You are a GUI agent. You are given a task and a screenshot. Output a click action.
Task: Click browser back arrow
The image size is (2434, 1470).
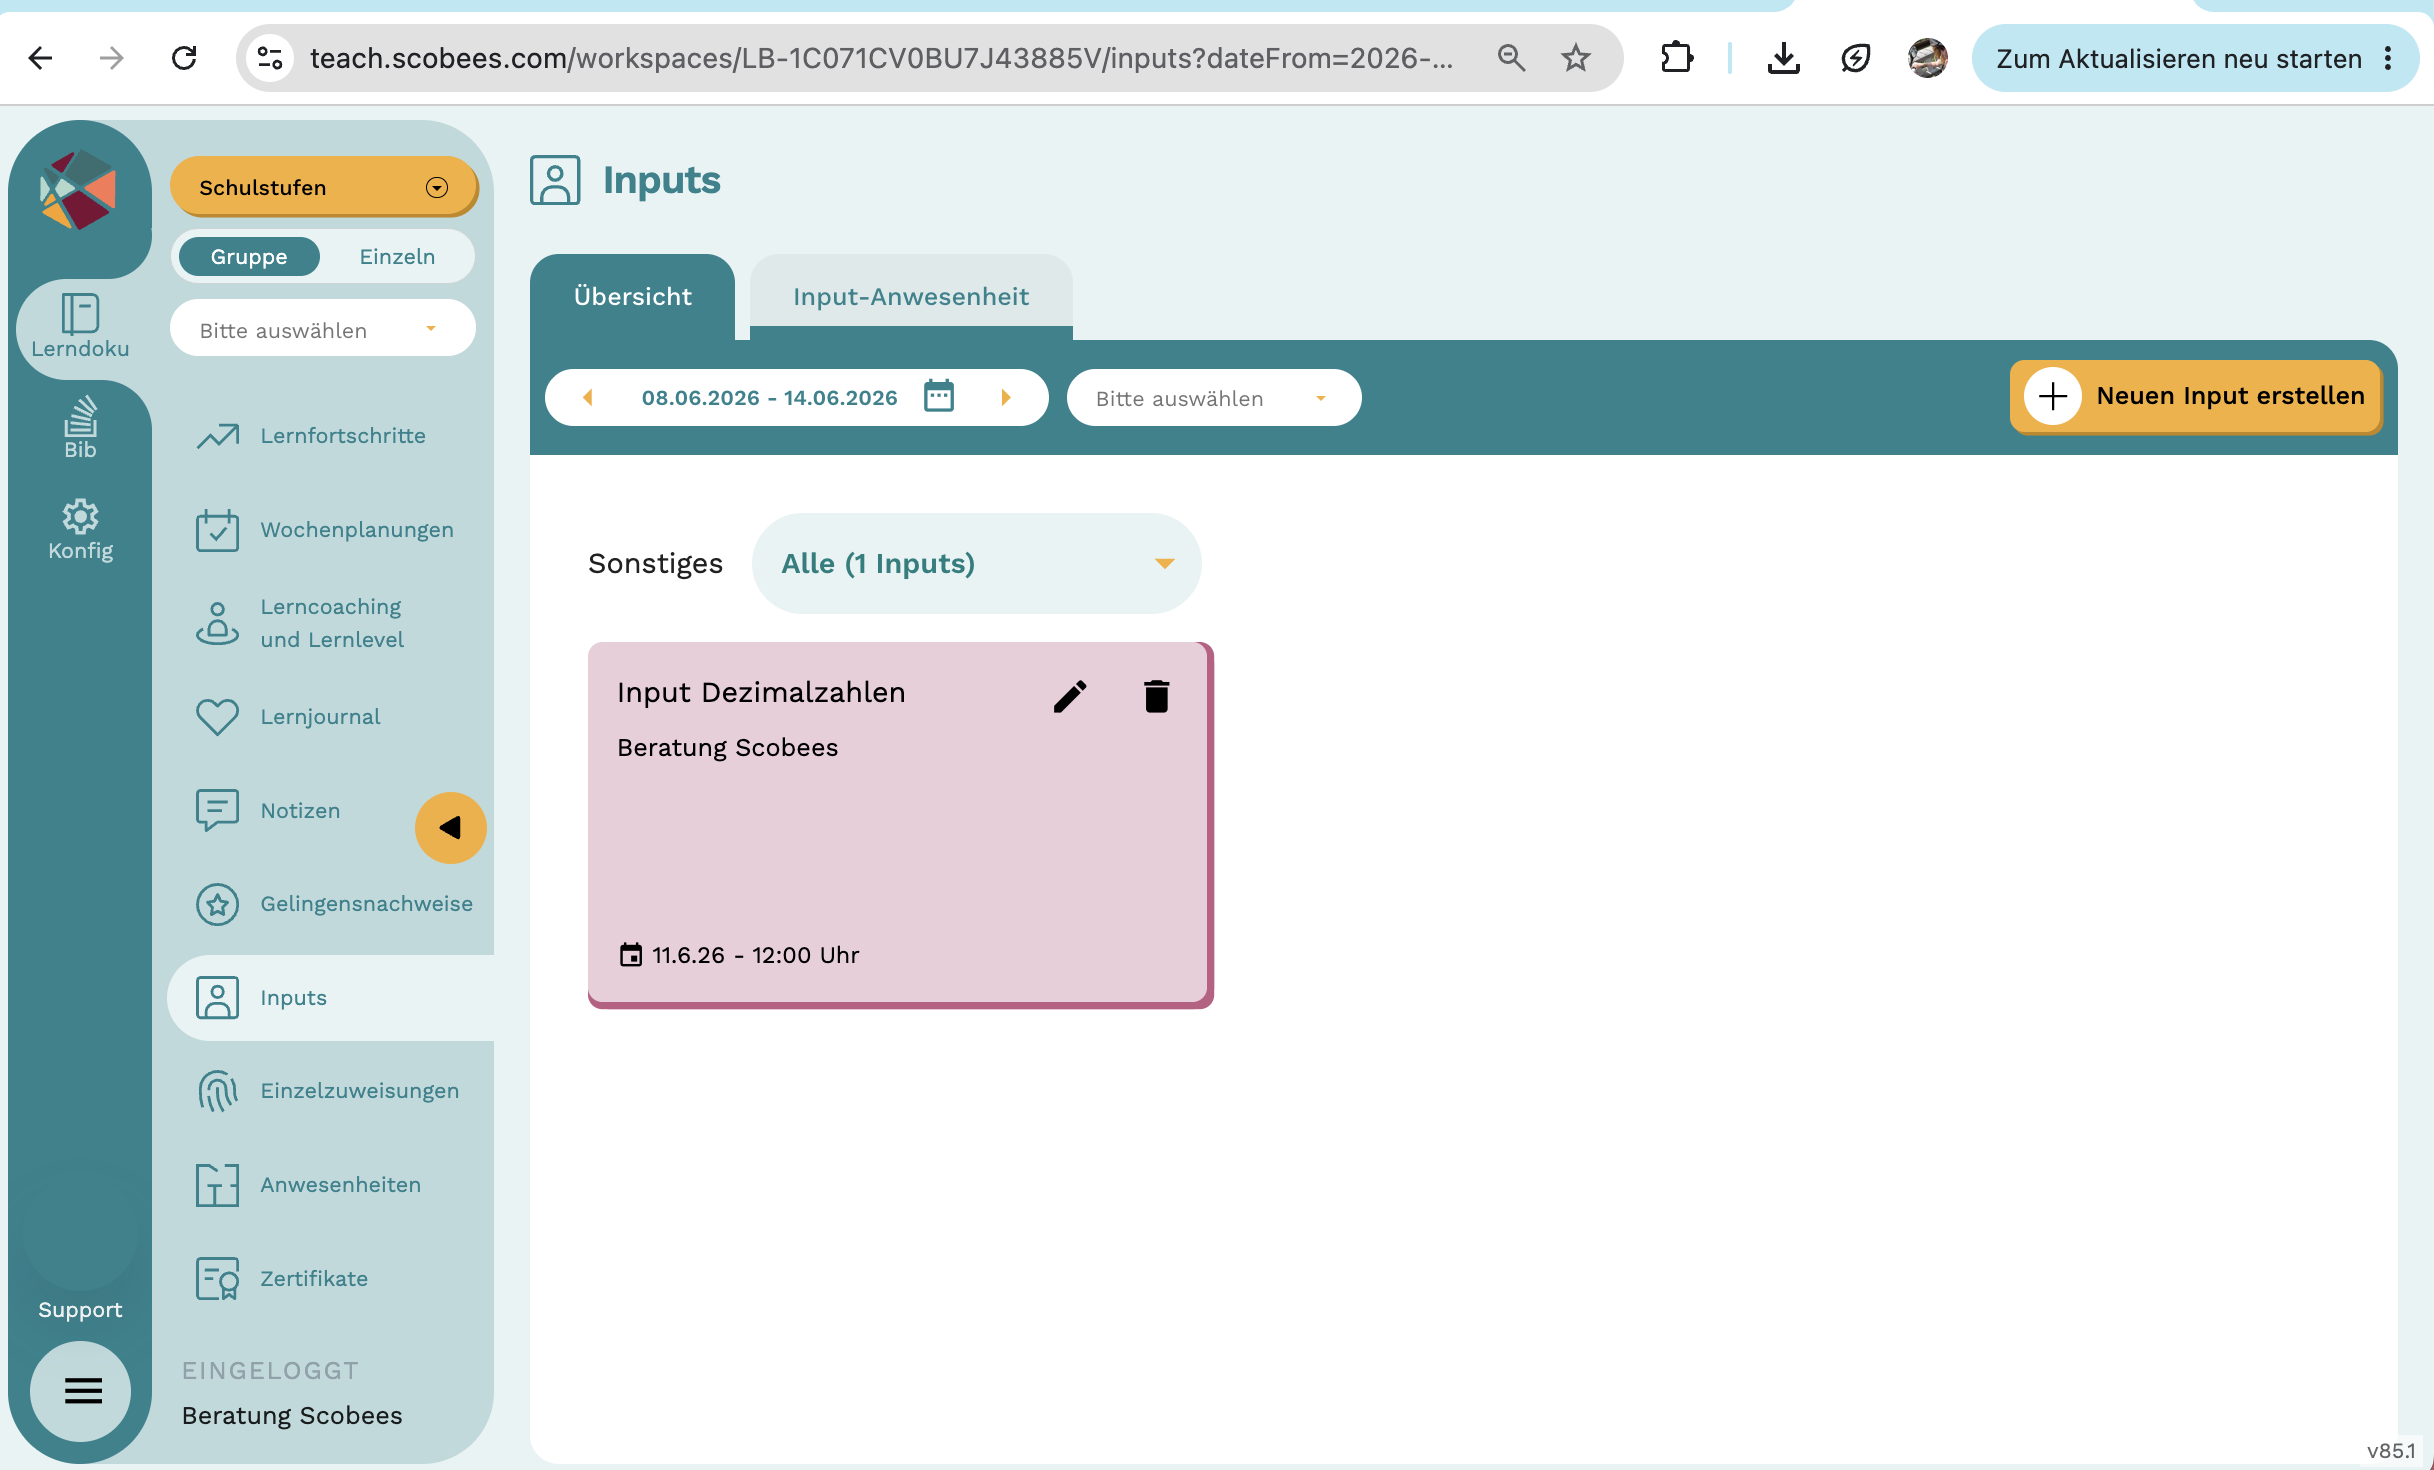[40, 58]
